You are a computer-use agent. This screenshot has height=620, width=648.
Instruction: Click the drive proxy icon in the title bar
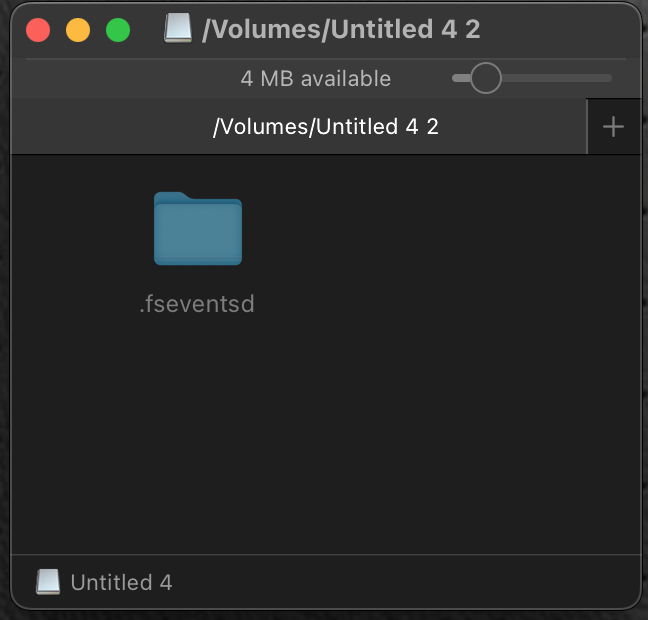178,28
